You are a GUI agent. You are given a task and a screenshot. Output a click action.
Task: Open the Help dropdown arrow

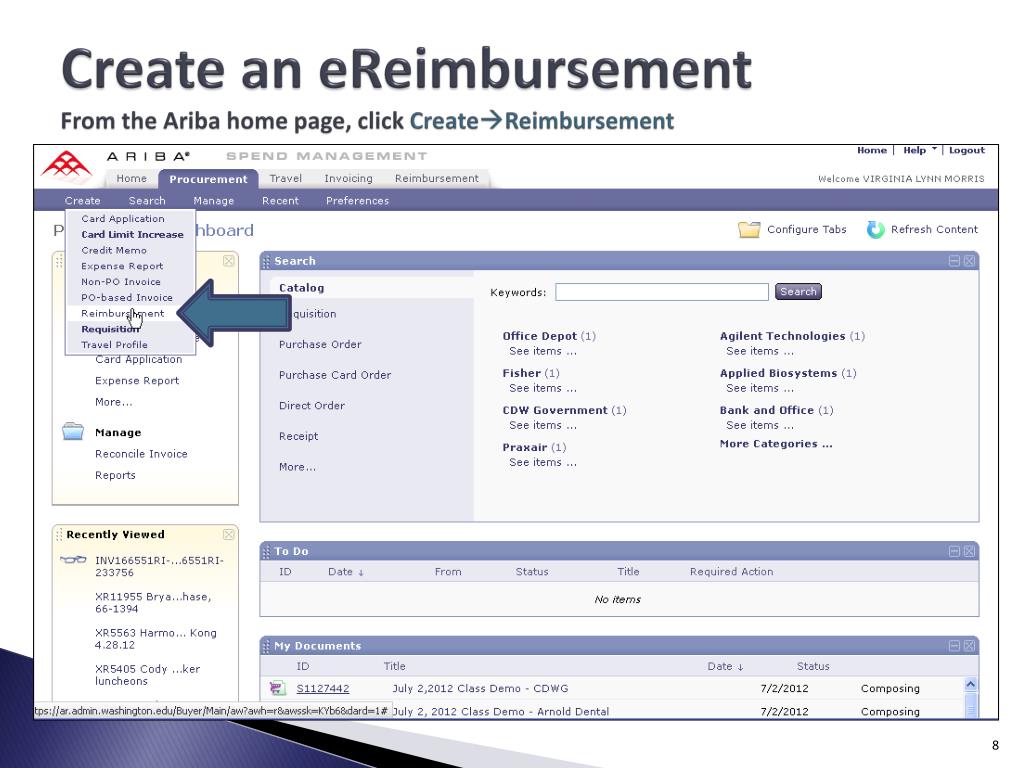click(934, 150)
